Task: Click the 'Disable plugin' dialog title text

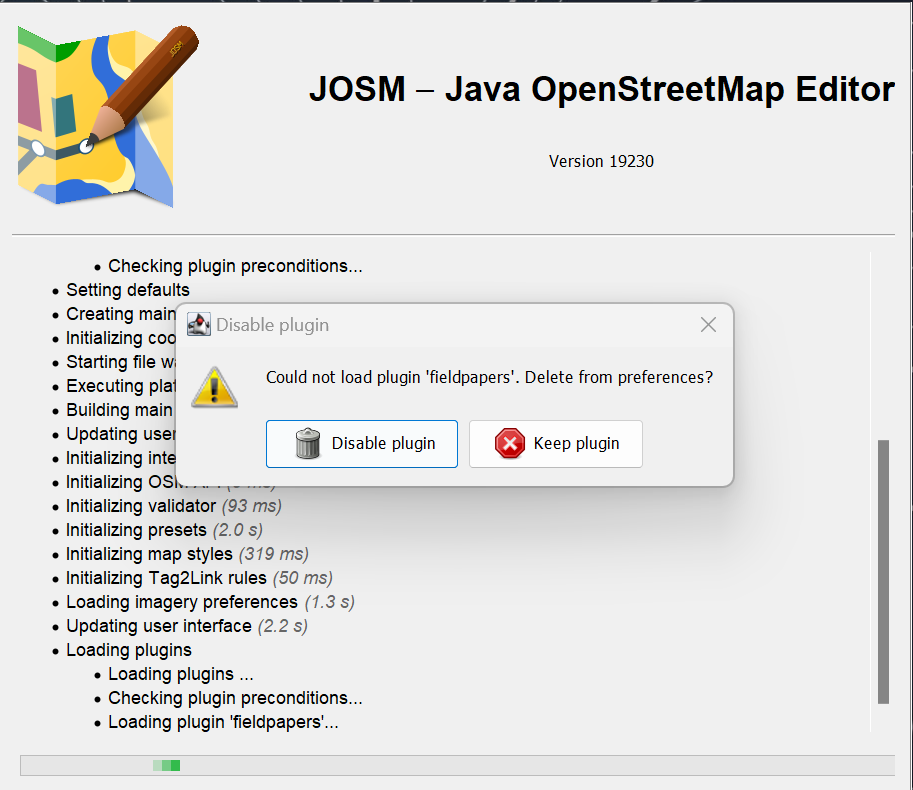Action: (x=273, y=325)
